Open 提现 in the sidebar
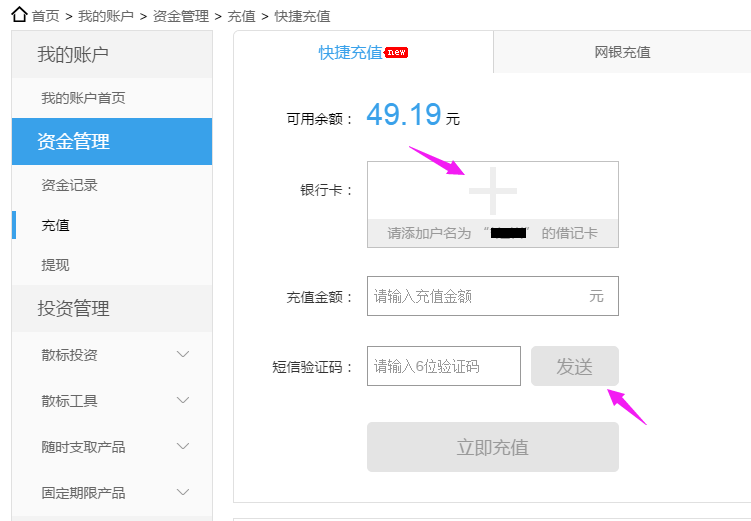The height and width of the screenshot is (521, 751). 55,265
